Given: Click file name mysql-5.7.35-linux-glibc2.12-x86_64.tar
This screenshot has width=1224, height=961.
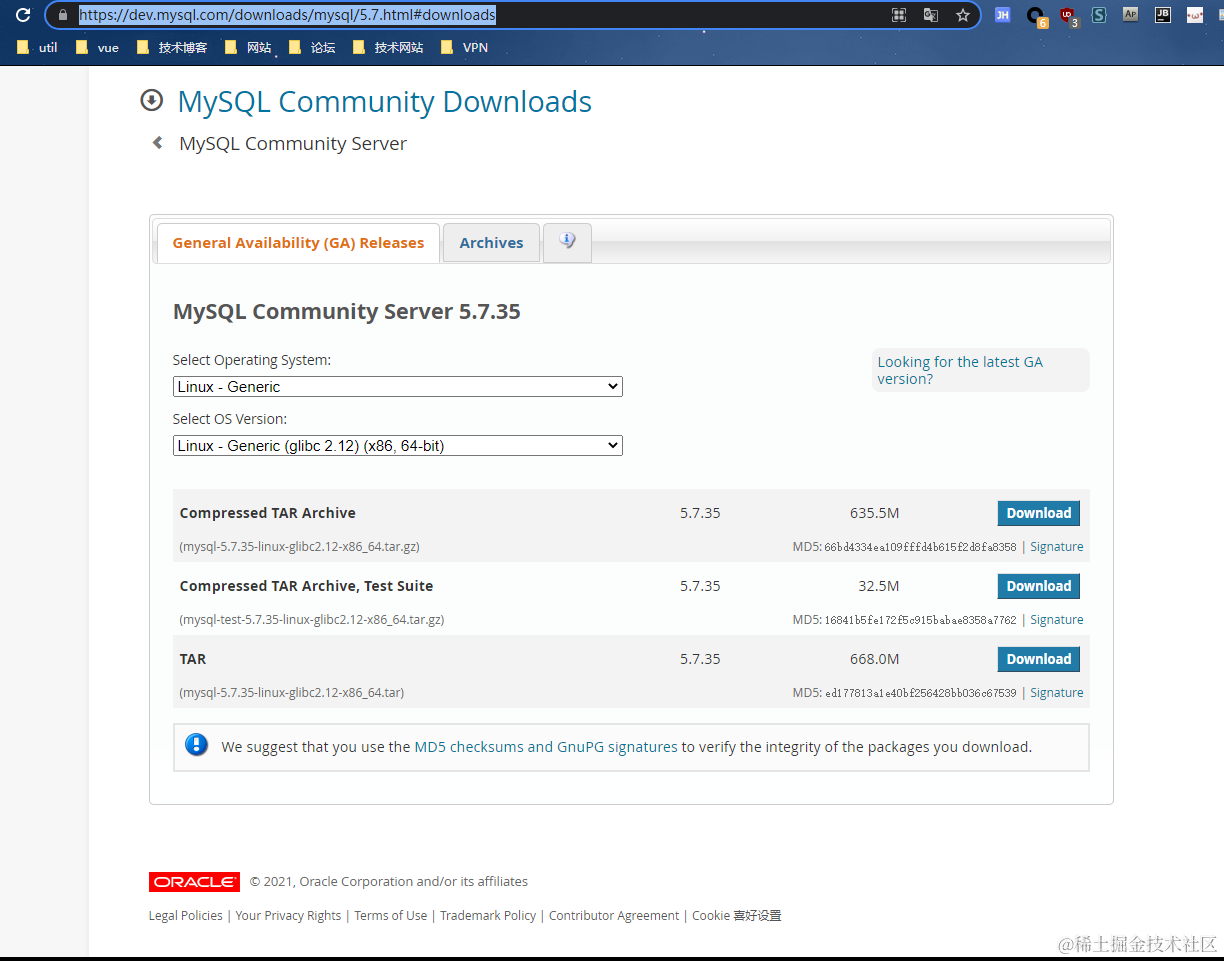Looking at the screenshot, I should tap(292, 693).
